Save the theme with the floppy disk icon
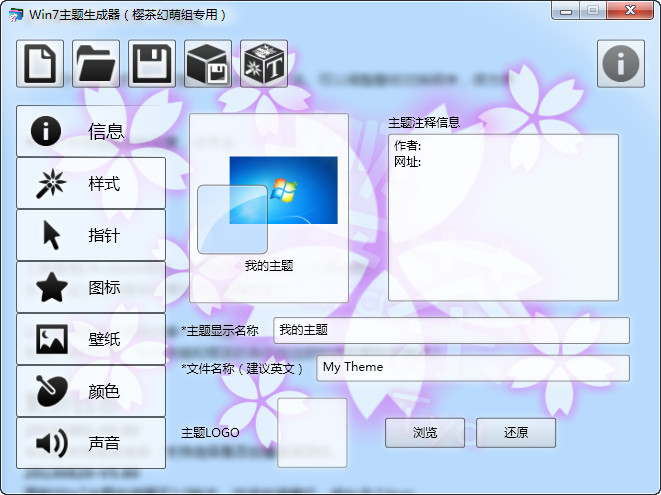661x495 pixels. pos(152,64)
